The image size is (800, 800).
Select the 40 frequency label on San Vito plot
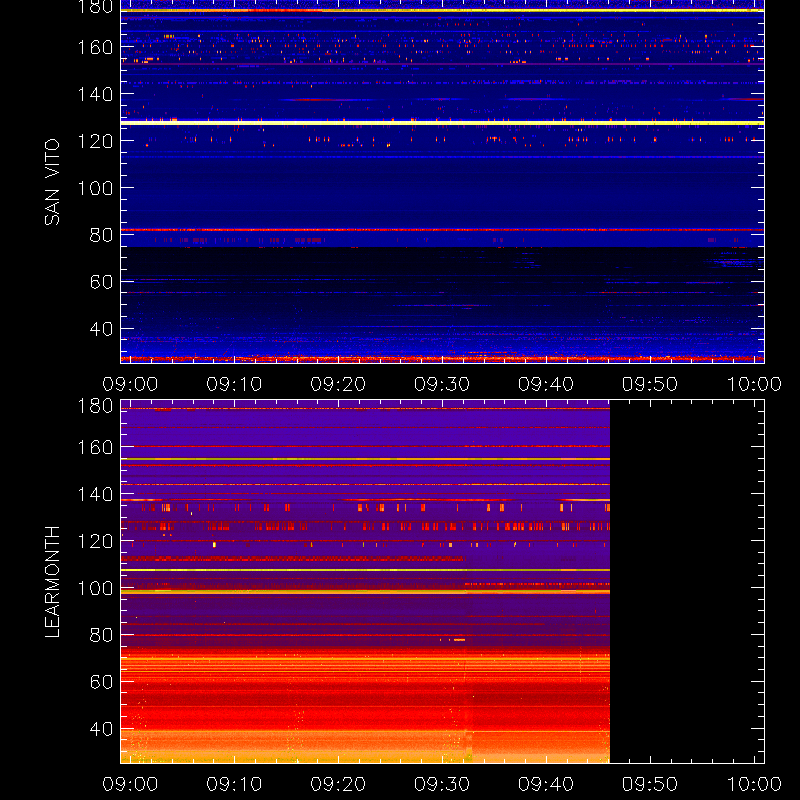point(101,329)
